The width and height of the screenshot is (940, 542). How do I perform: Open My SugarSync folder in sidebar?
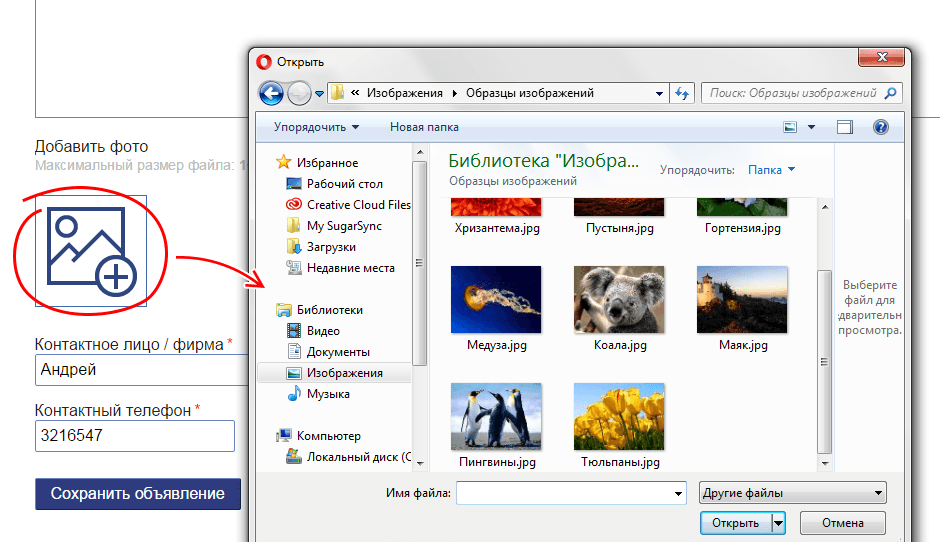(344, 226)
